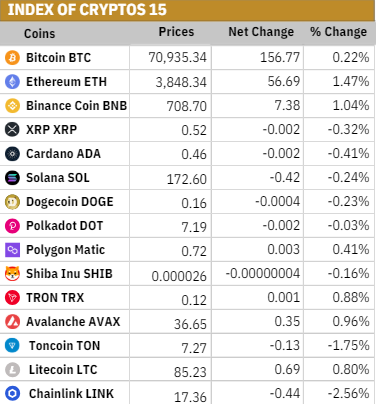
Task: Select the Dogecoin dog icon
Action: coord(12,202)
